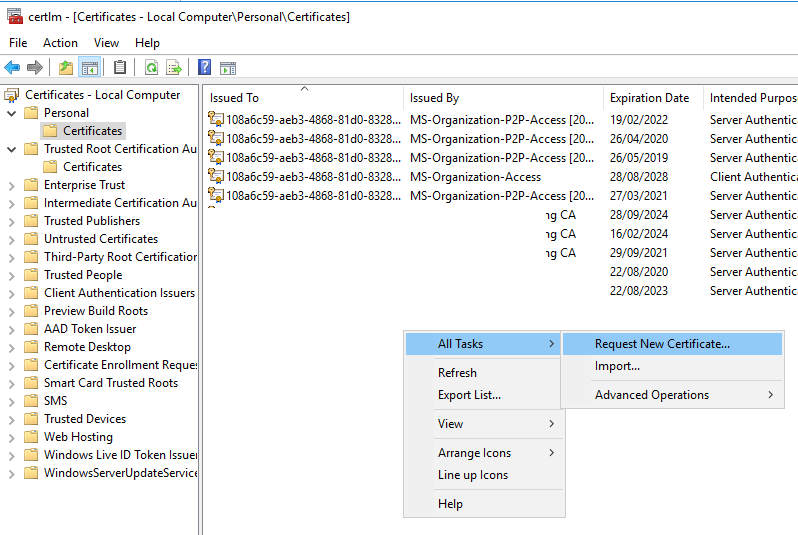Click Refresh in the context menu

(x=483, y=373)
